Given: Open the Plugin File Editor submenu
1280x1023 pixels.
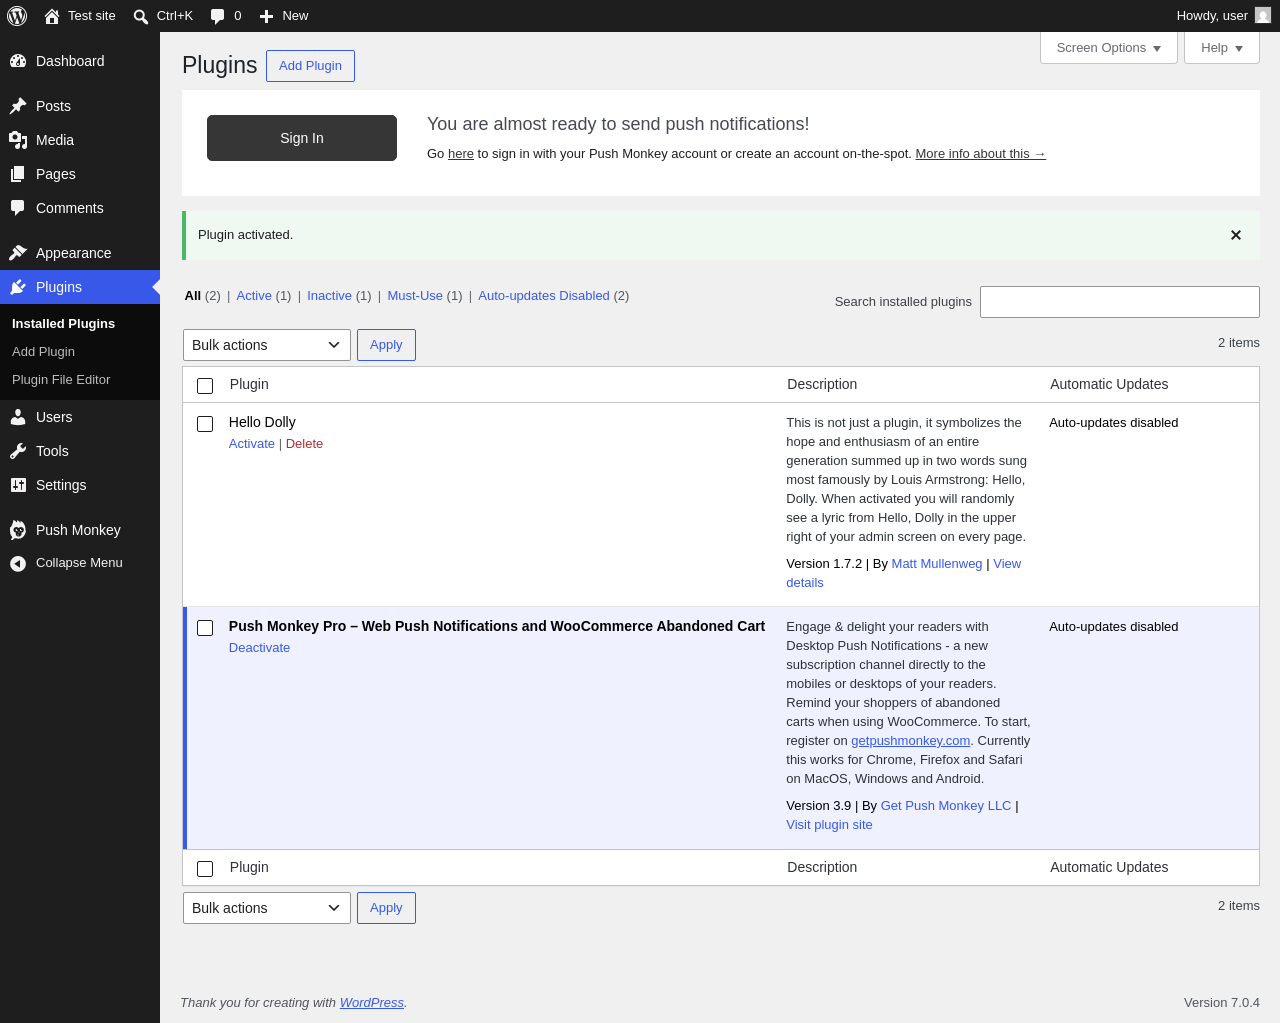Looking at the screenshot, I should pyautogui.click(x=61, y=380).
